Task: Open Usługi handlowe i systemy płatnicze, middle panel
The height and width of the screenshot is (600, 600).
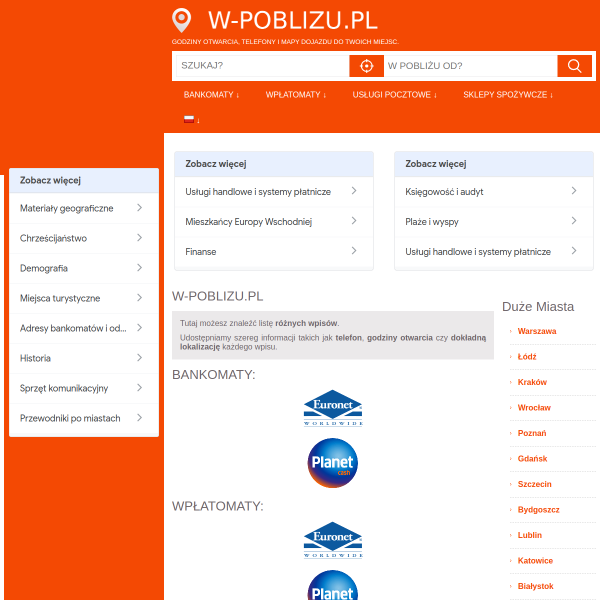Action: click(274, 192)
